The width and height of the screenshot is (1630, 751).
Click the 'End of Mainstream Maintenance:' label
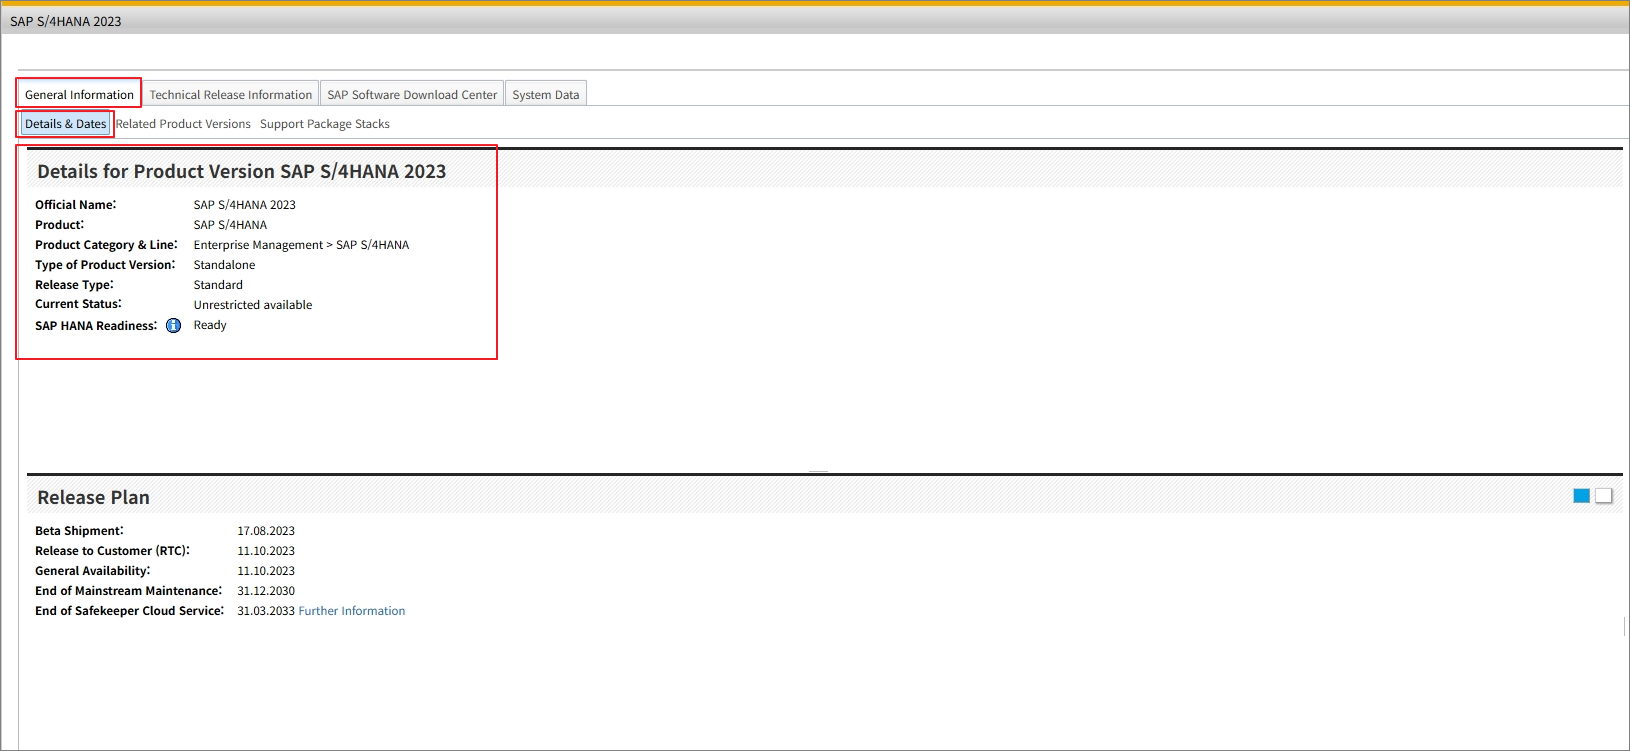click(x=129, y=591)
